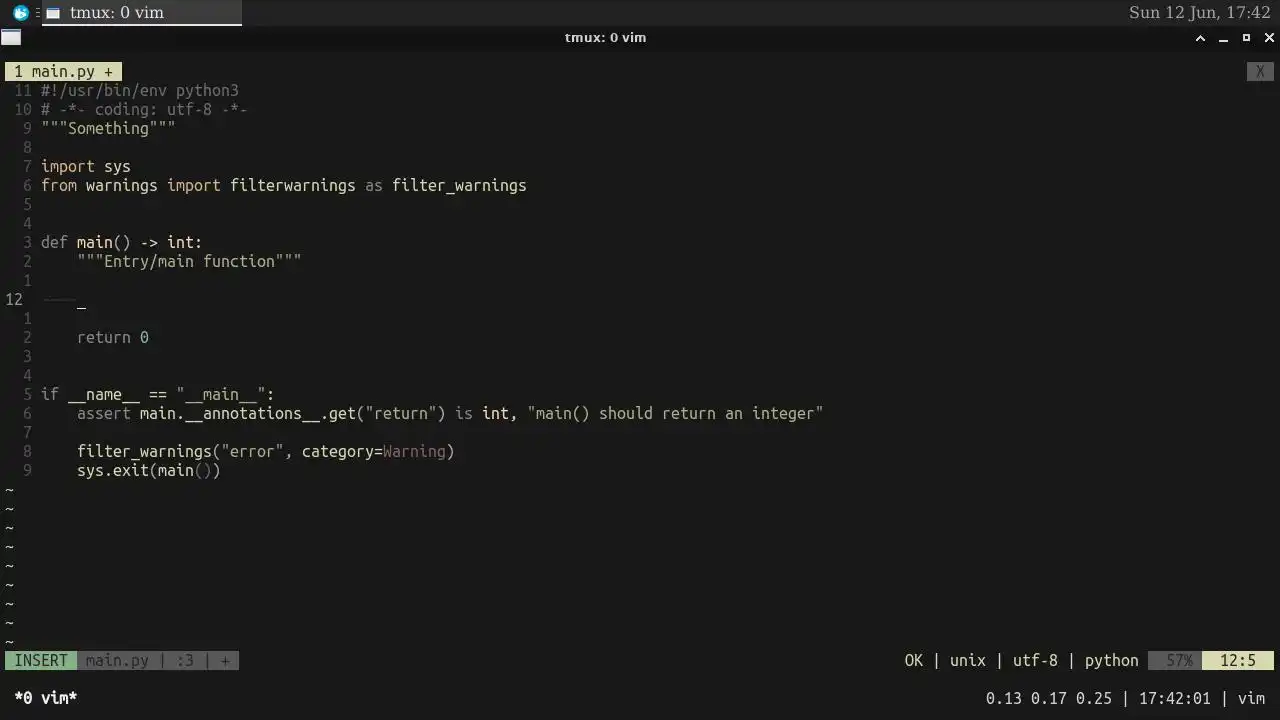Click the word filter_warnings in import line
This screenshot has width=1280, height=720.
(459, 186)
